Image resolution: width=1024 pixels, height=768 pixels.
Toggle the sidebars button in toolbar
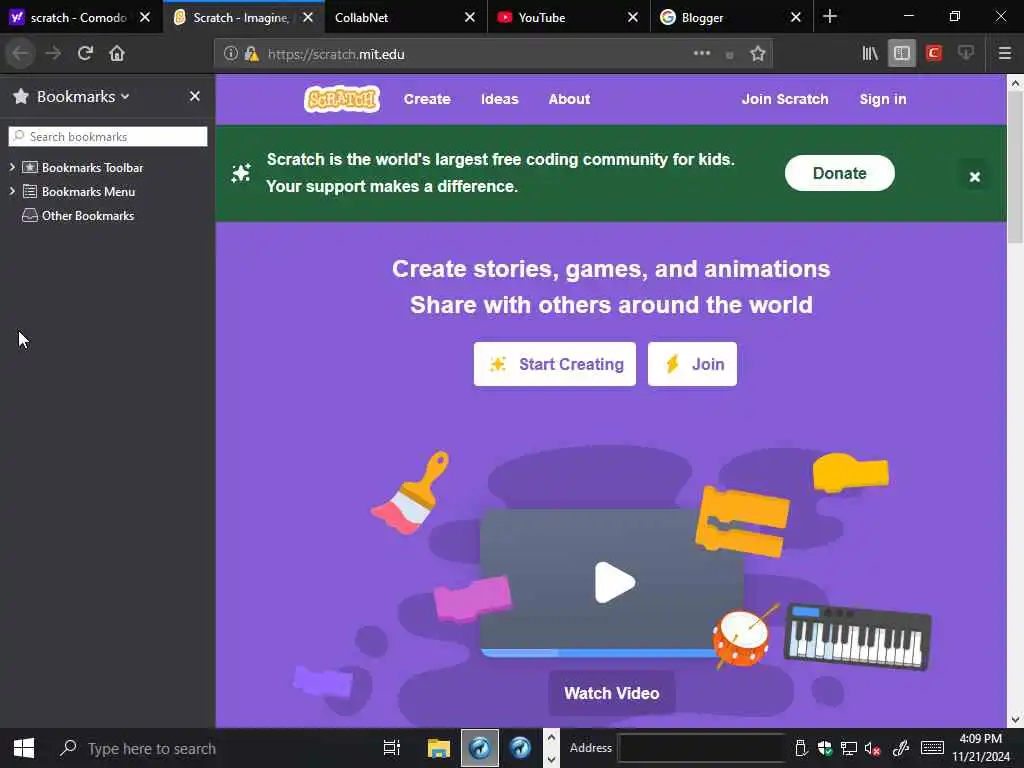coord(902,54)
